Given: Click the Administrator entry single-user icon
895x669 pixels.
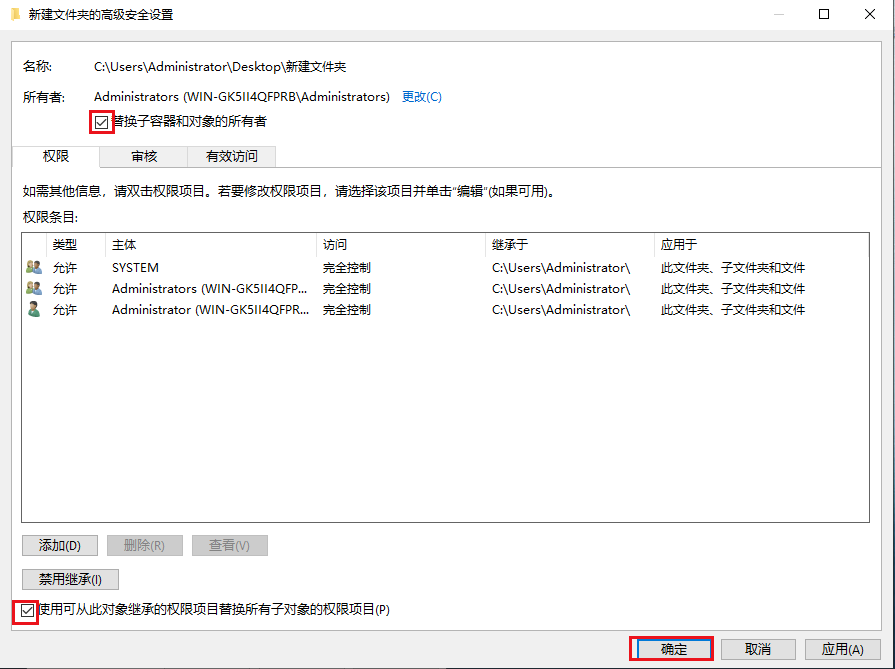Looking at the screenshot, I should pyautogui.click(x=34, y=310).
